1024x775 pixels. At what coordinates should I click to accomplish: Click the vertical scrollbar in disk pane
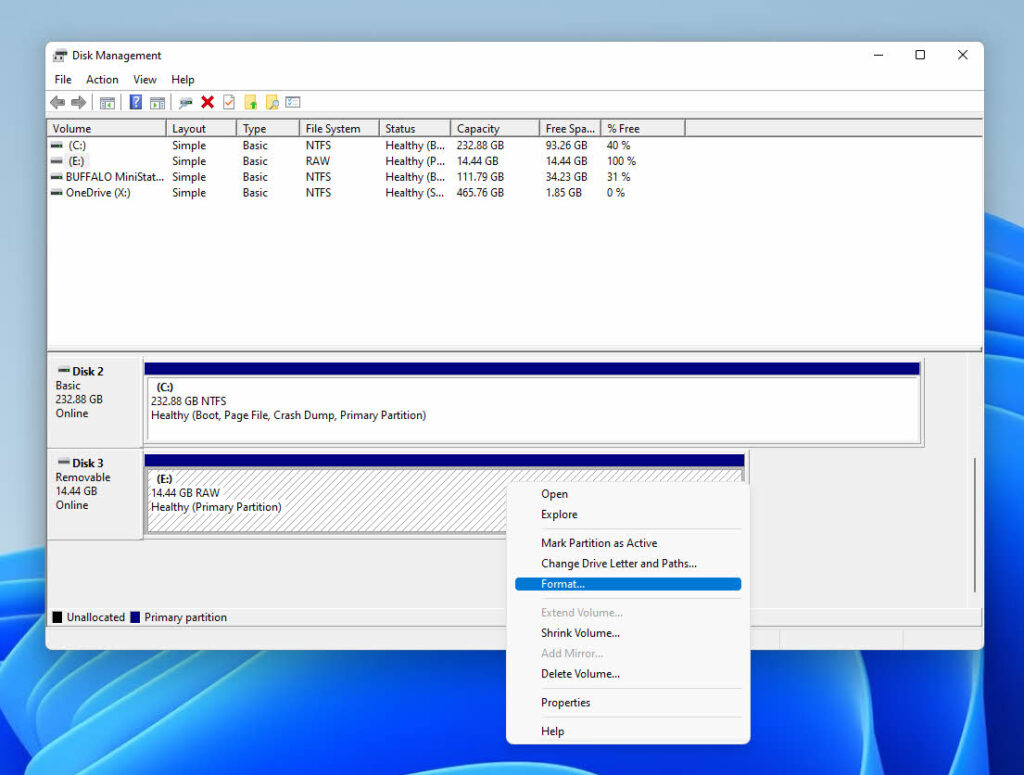pos(975,524)
